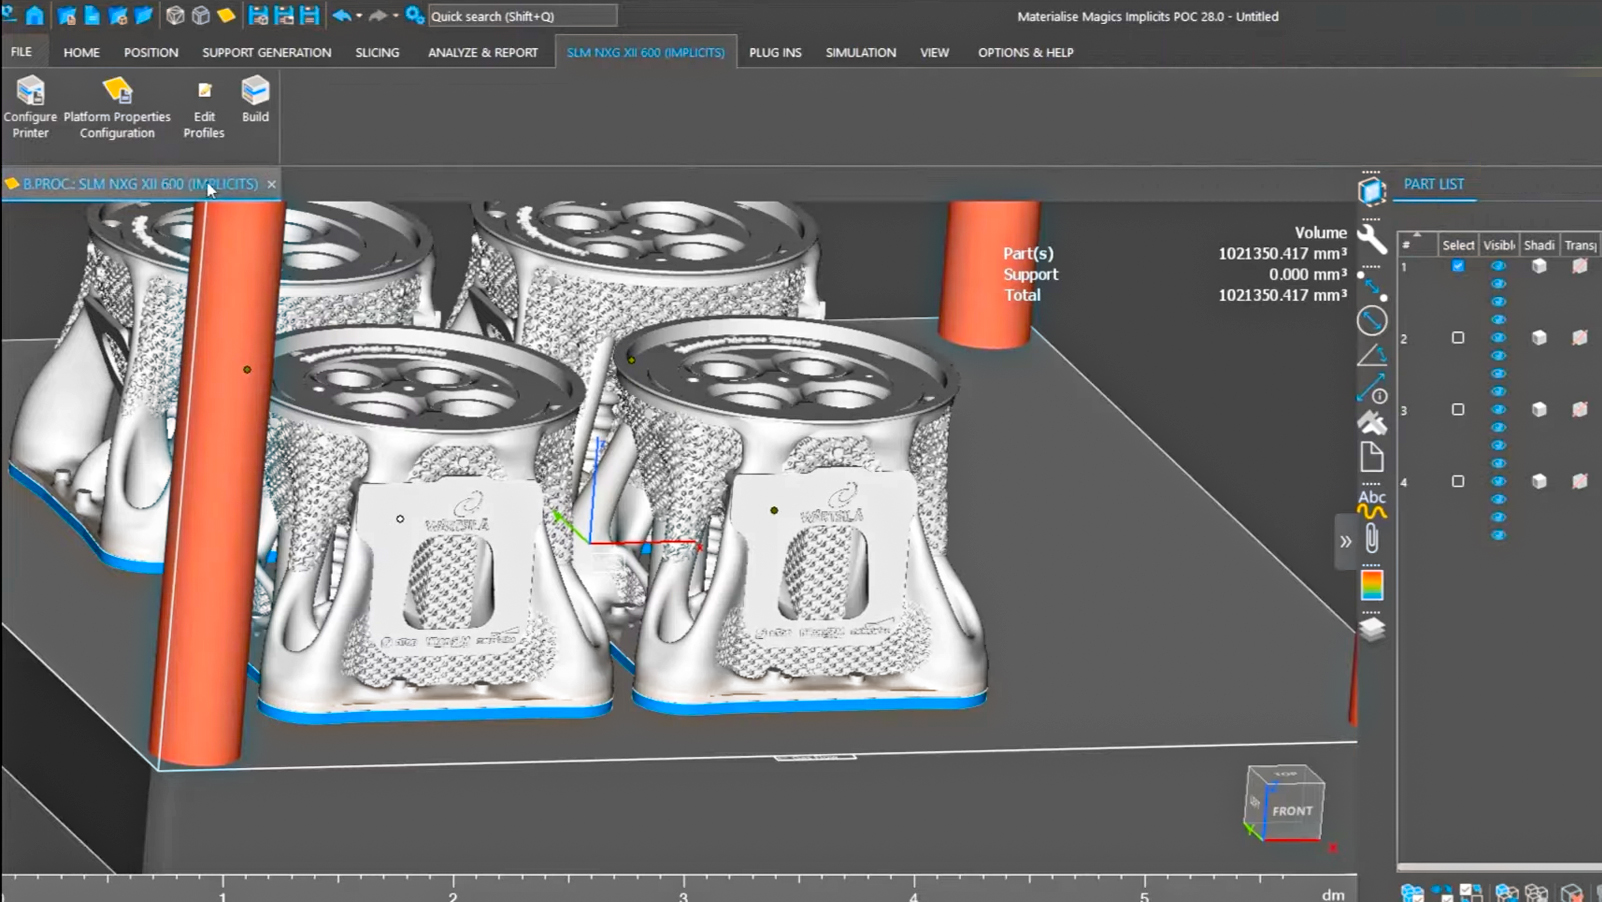
Task: Toggle transparency icon for part 4
Action: click(1579, 482)
